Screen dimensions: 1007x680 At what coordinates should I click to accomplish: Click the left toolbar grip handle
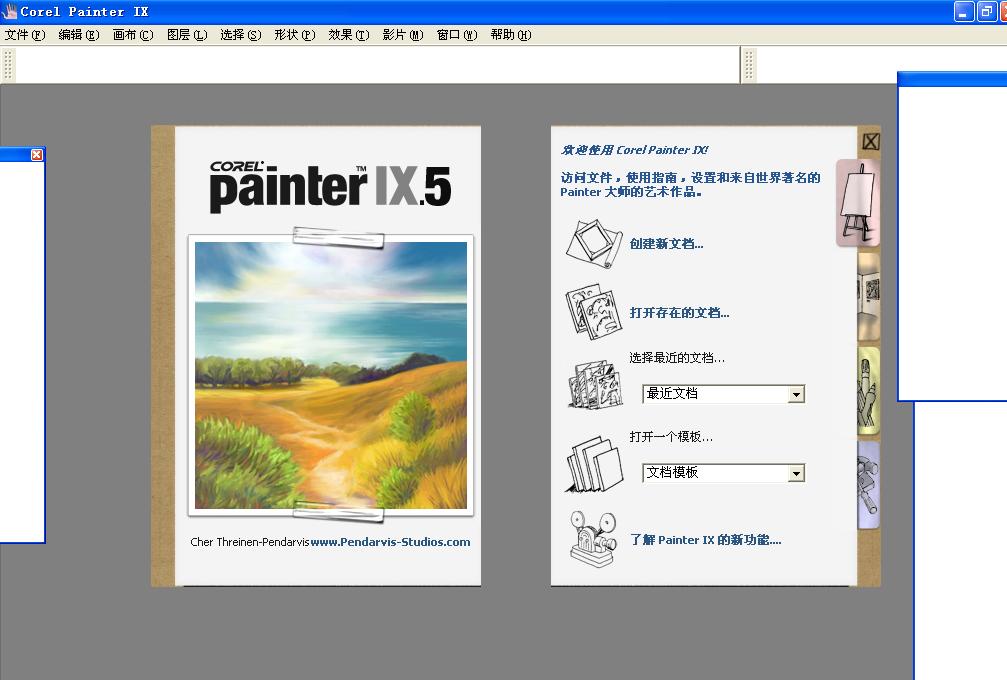pos(8,65)
